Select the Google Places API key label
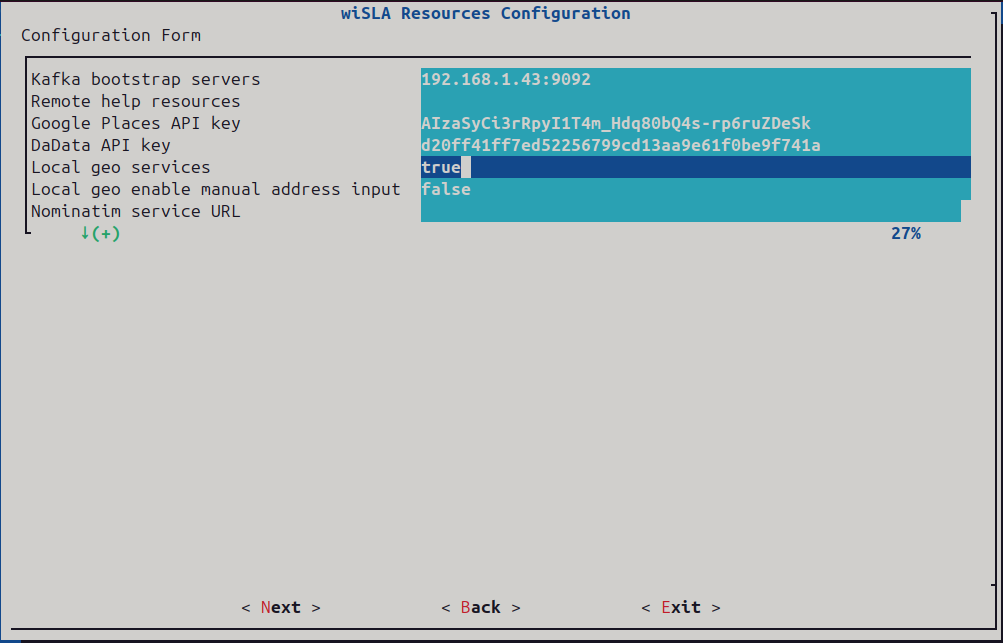The width and height of the screenshot is (1003, 643). [135, 123]
